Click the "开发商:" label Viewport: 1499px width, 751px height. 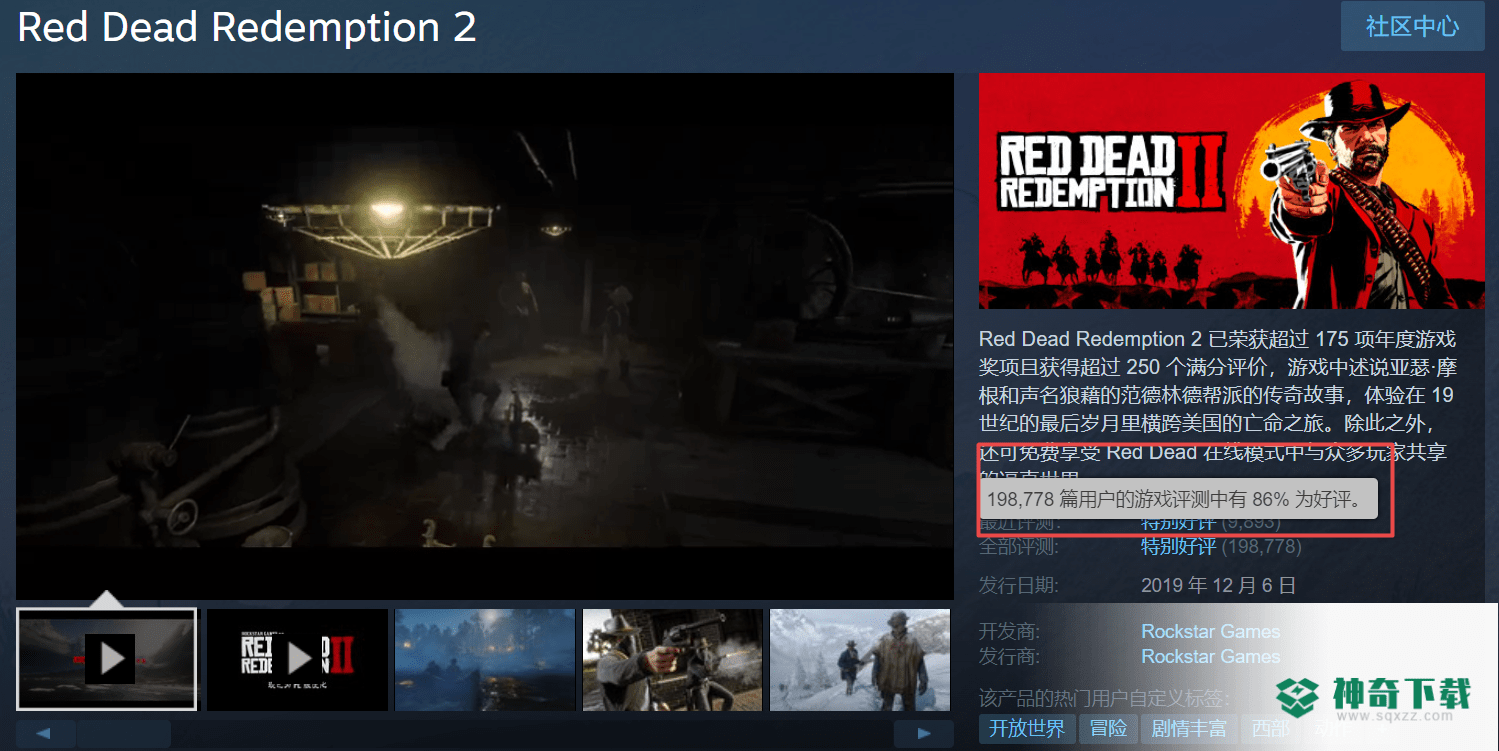[1009, 632]
